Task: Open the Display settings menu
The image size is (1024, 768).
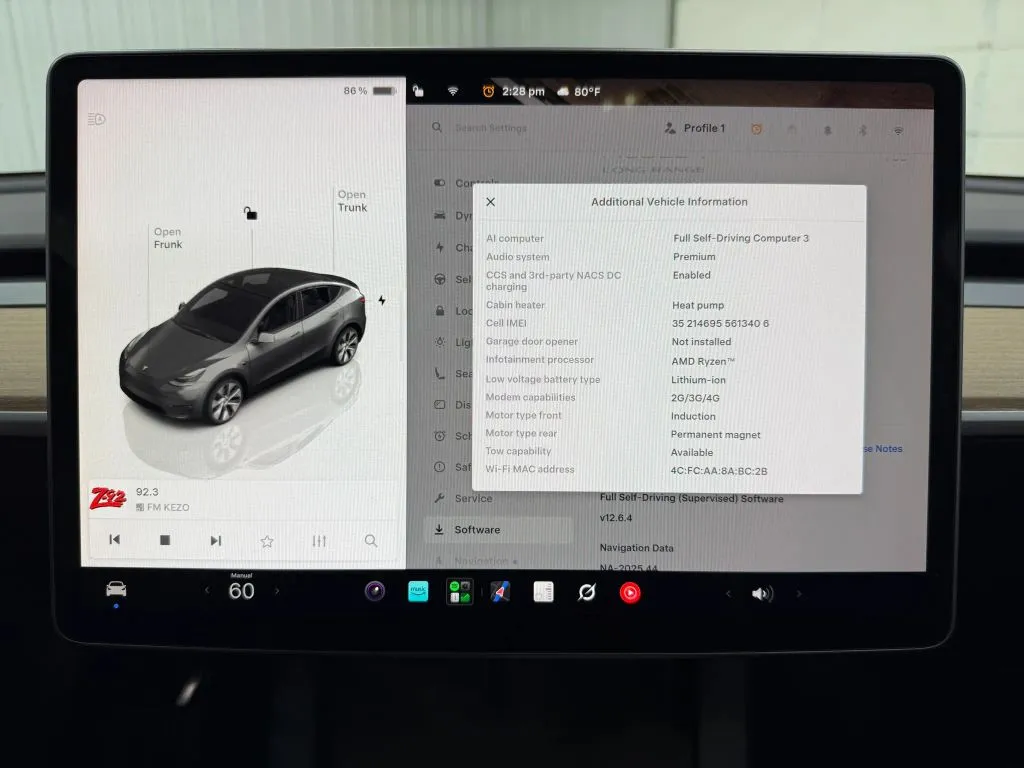Action: (x=453, y=405)
